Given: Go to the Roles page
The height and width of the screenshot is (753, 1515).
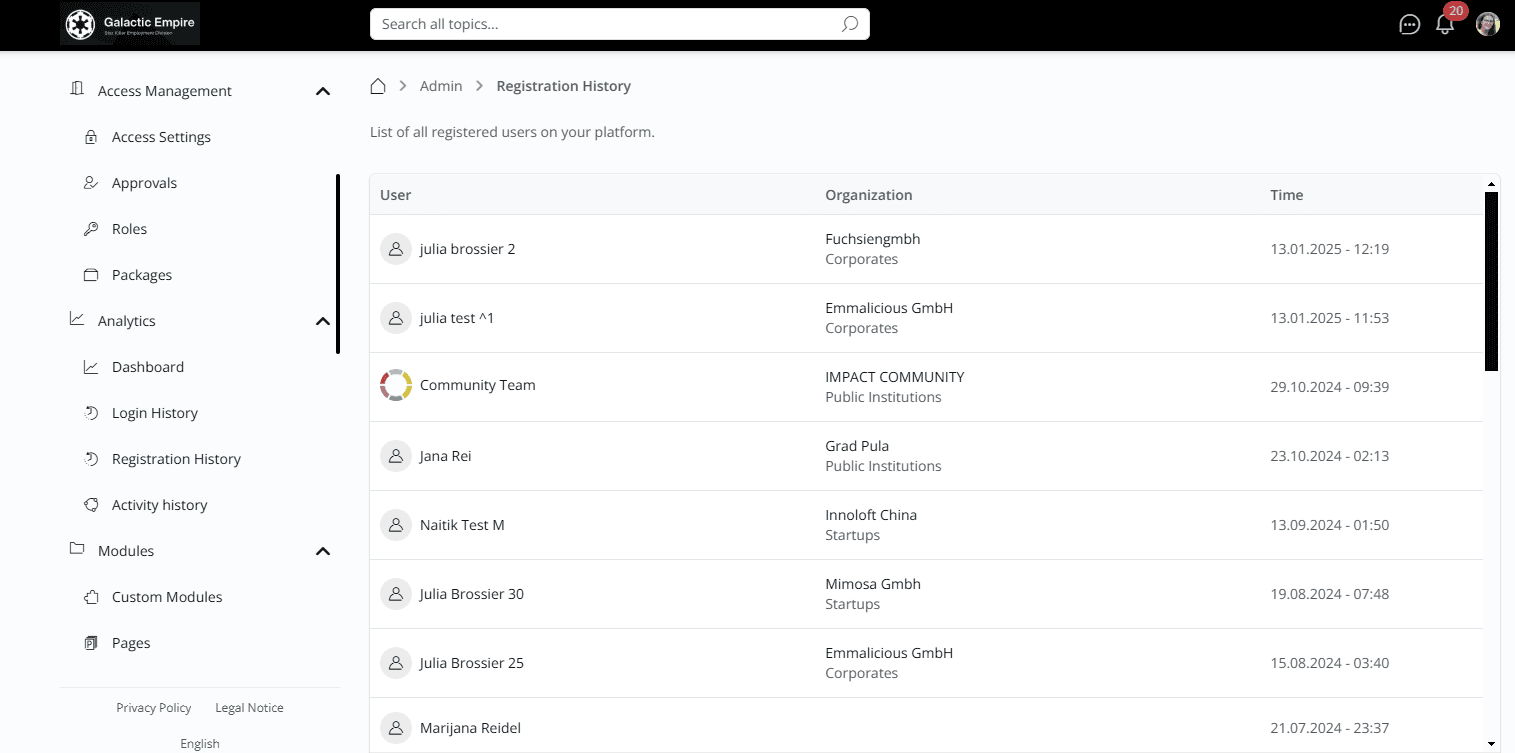Looking at the screenshot, I should click(x=129, y=229).
